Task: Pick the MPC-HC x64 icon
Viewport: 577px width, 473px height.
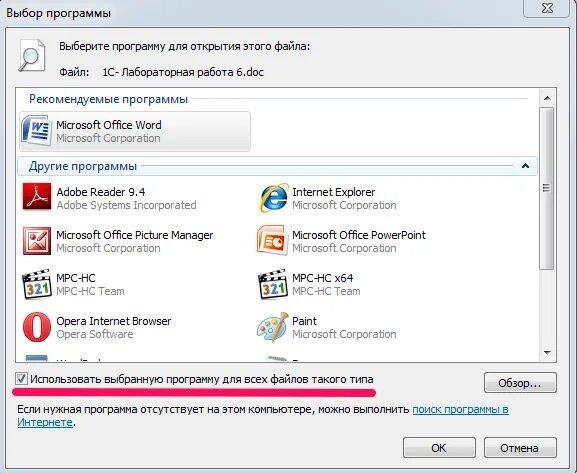Action: pyautogui.click(x=273, y=284)
